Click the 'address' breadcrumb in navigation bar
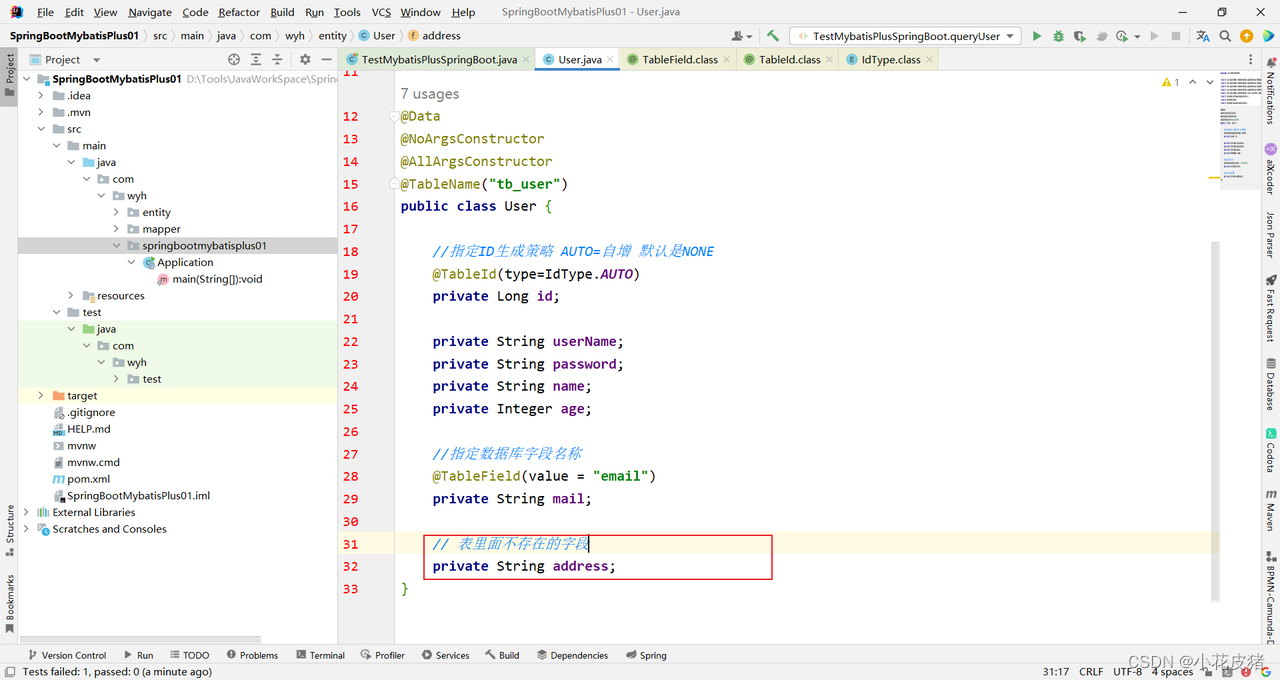1280x680 pixels. (x=434, y=35)
